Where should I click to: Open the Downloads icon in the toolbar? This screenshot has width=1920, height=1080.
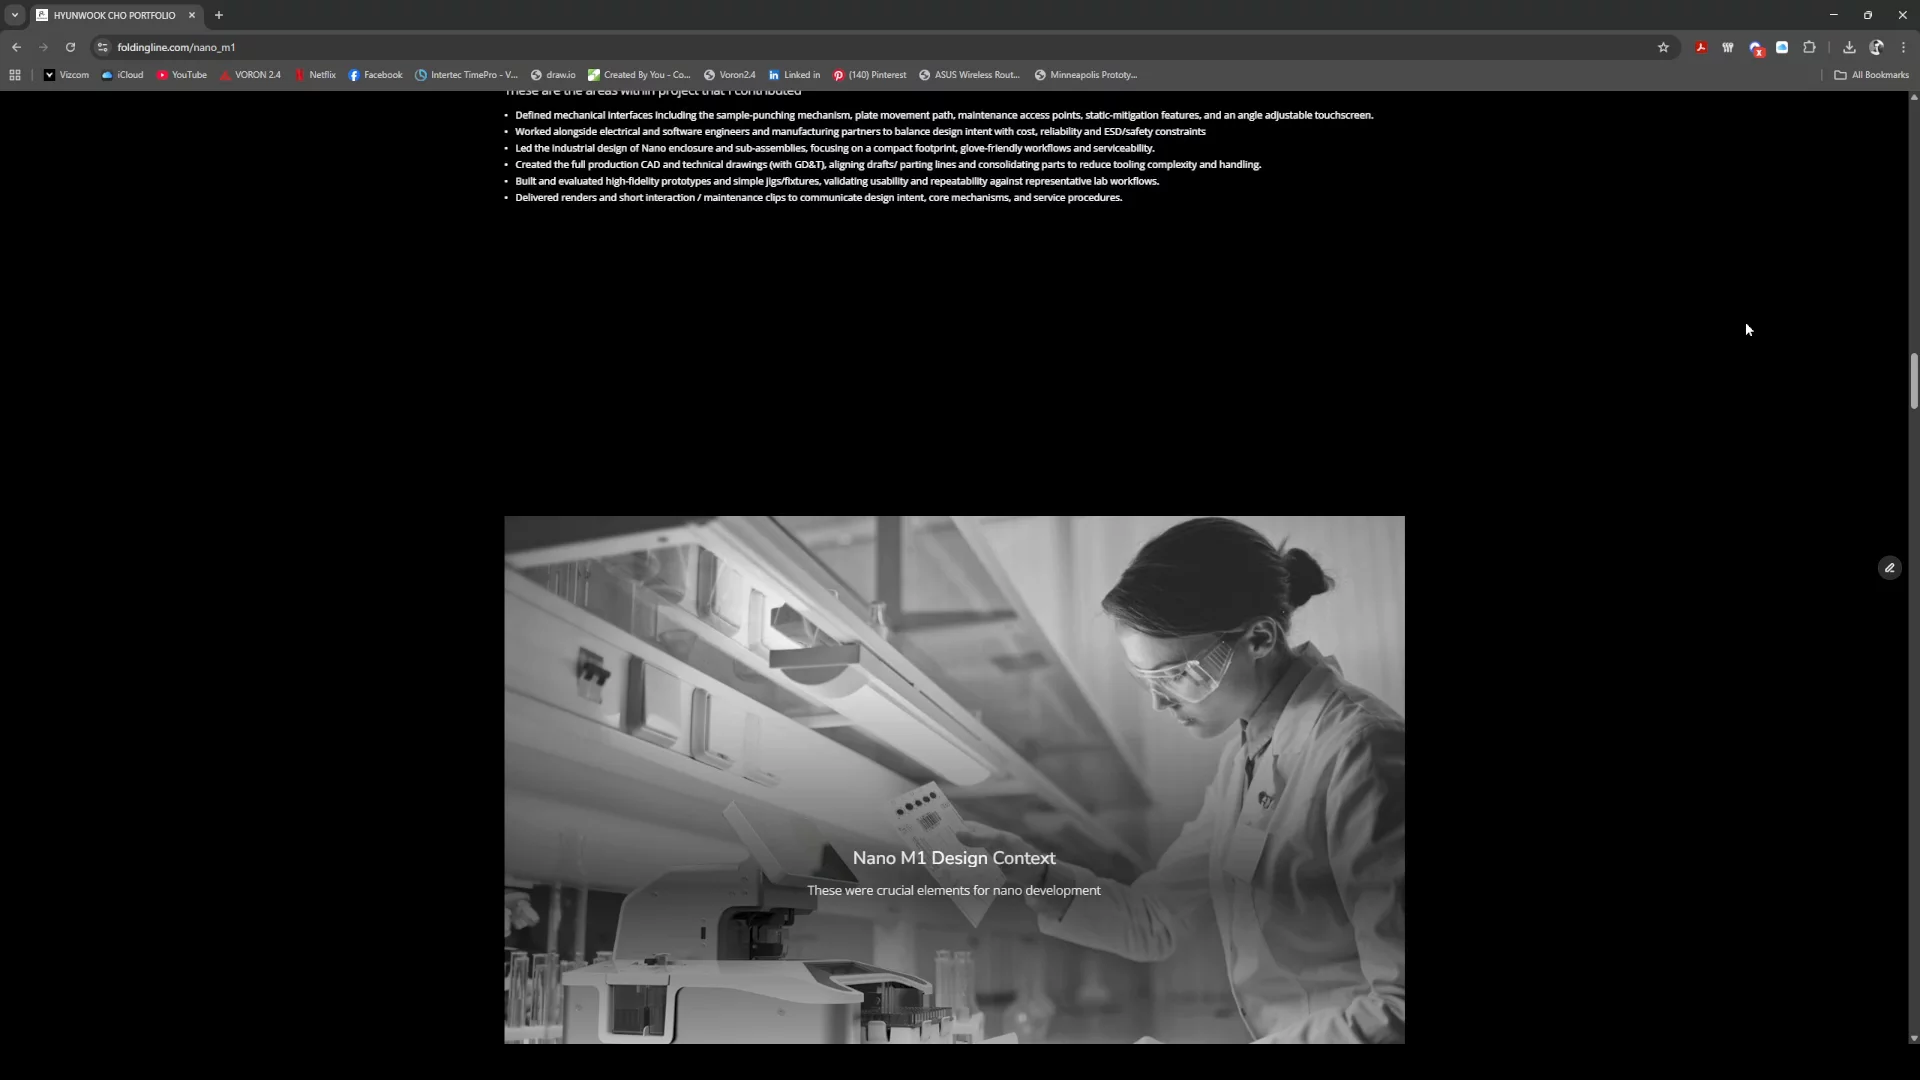tap(1849, 47)
